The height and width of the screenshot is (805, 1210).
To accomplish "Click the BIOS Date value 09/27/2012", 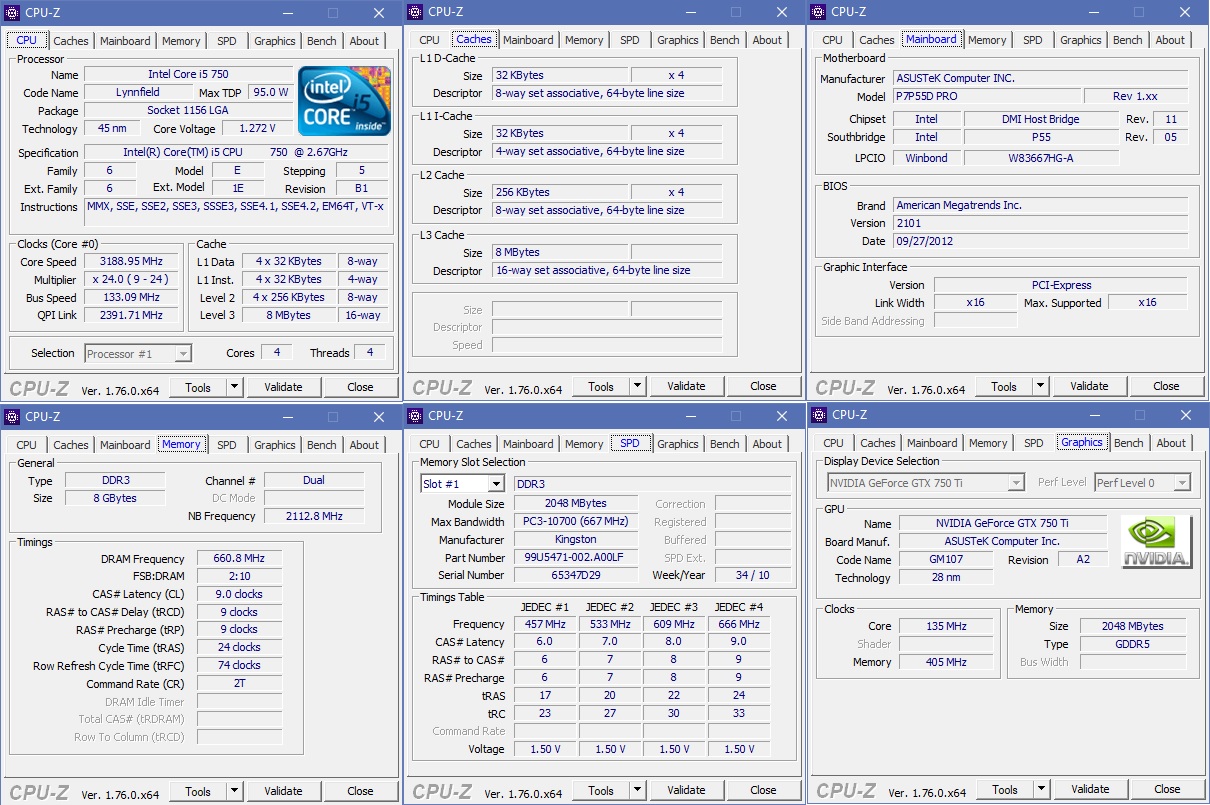I will (x=1041, y=241).
